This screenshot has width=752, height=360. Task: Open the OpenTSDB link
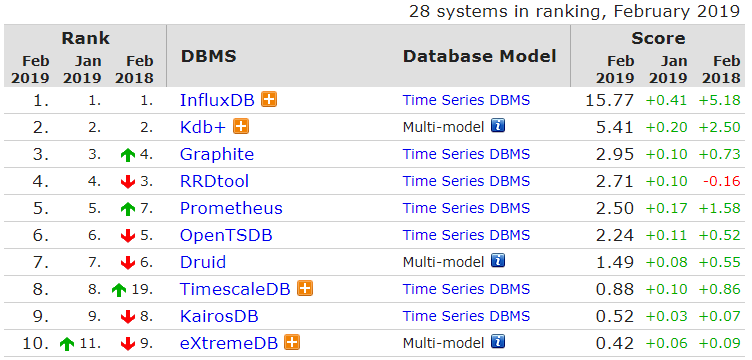coord(226,235)
